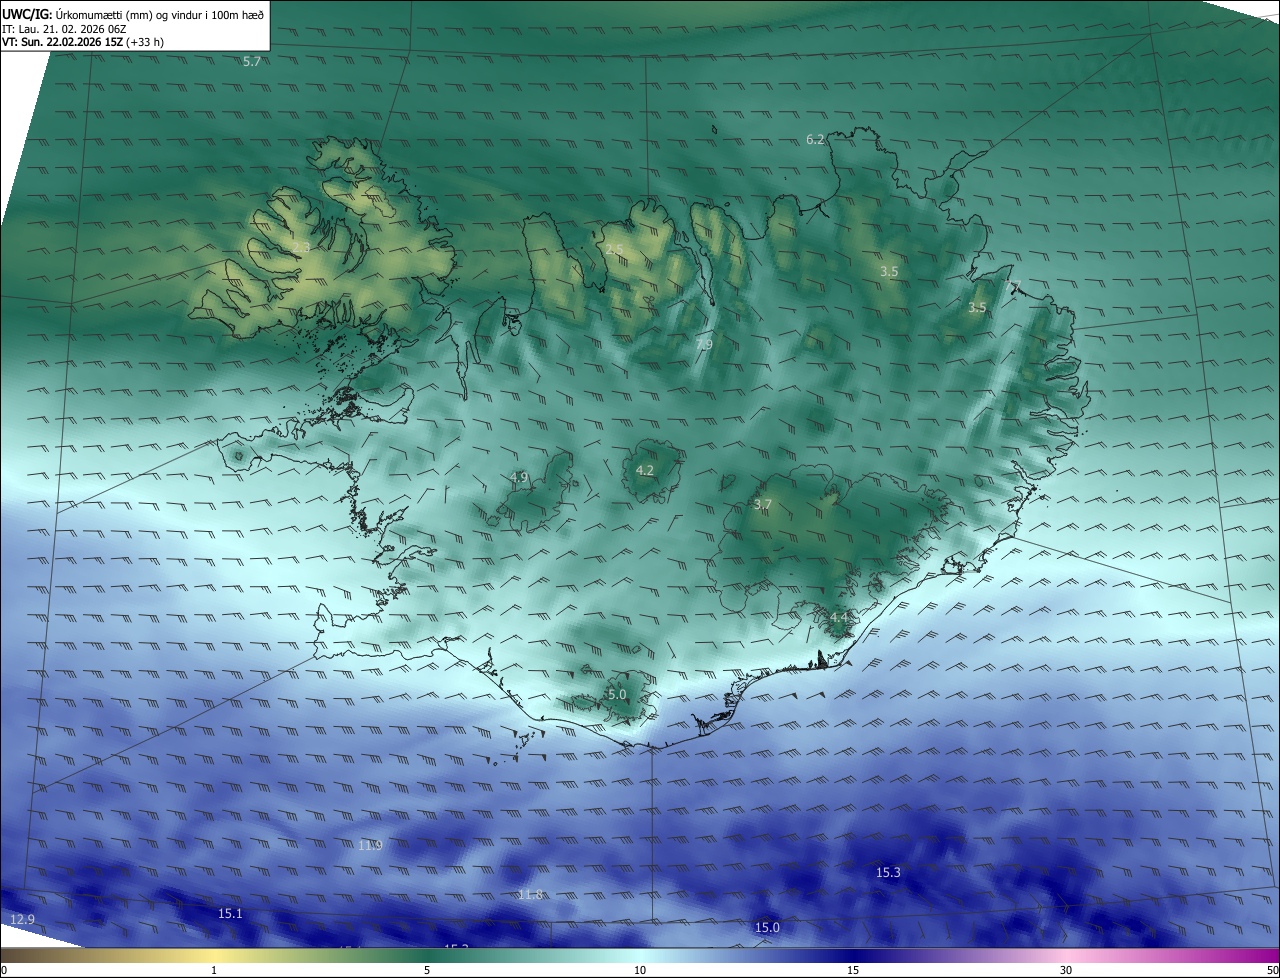This screenshot has width=1280, height=978.
Task: Click the 11.8 value label
Action: point(531,894)
